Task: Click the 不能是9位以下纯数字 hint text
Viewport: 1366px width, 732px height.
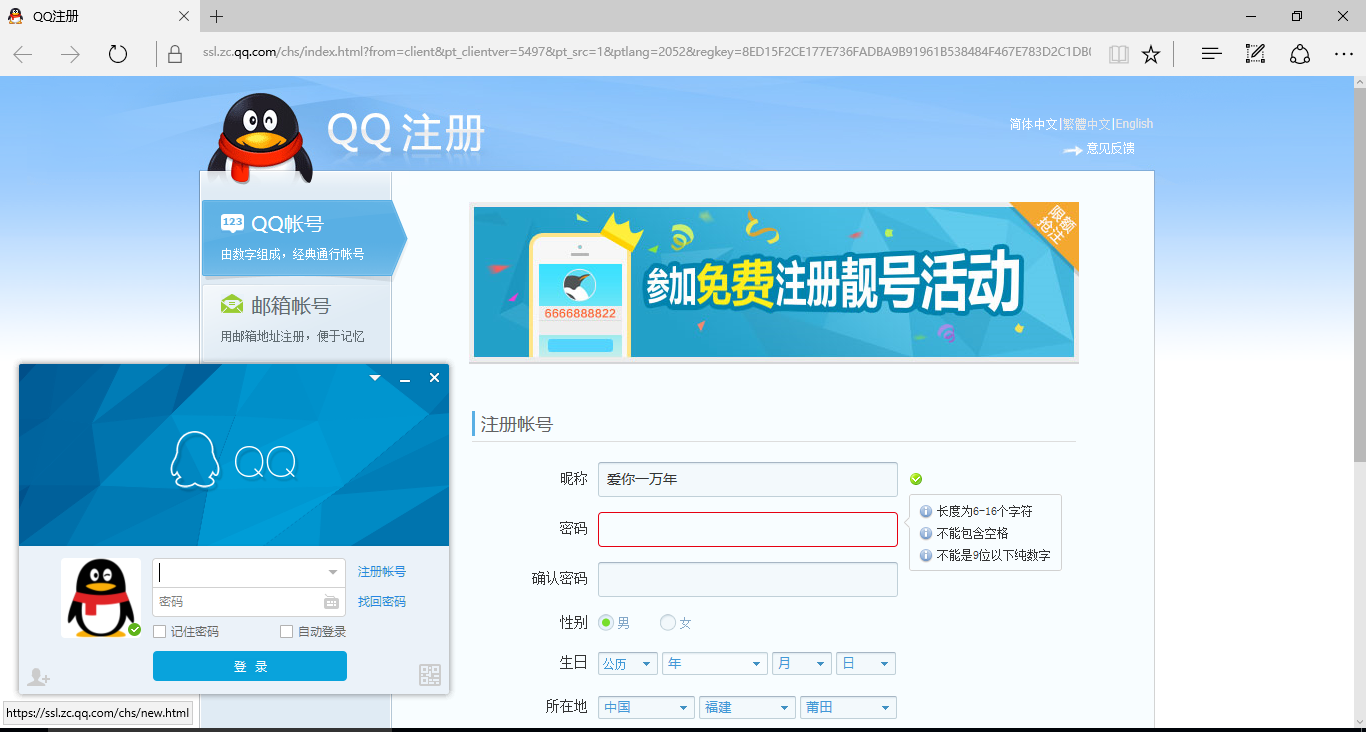Action: [994, 555]
